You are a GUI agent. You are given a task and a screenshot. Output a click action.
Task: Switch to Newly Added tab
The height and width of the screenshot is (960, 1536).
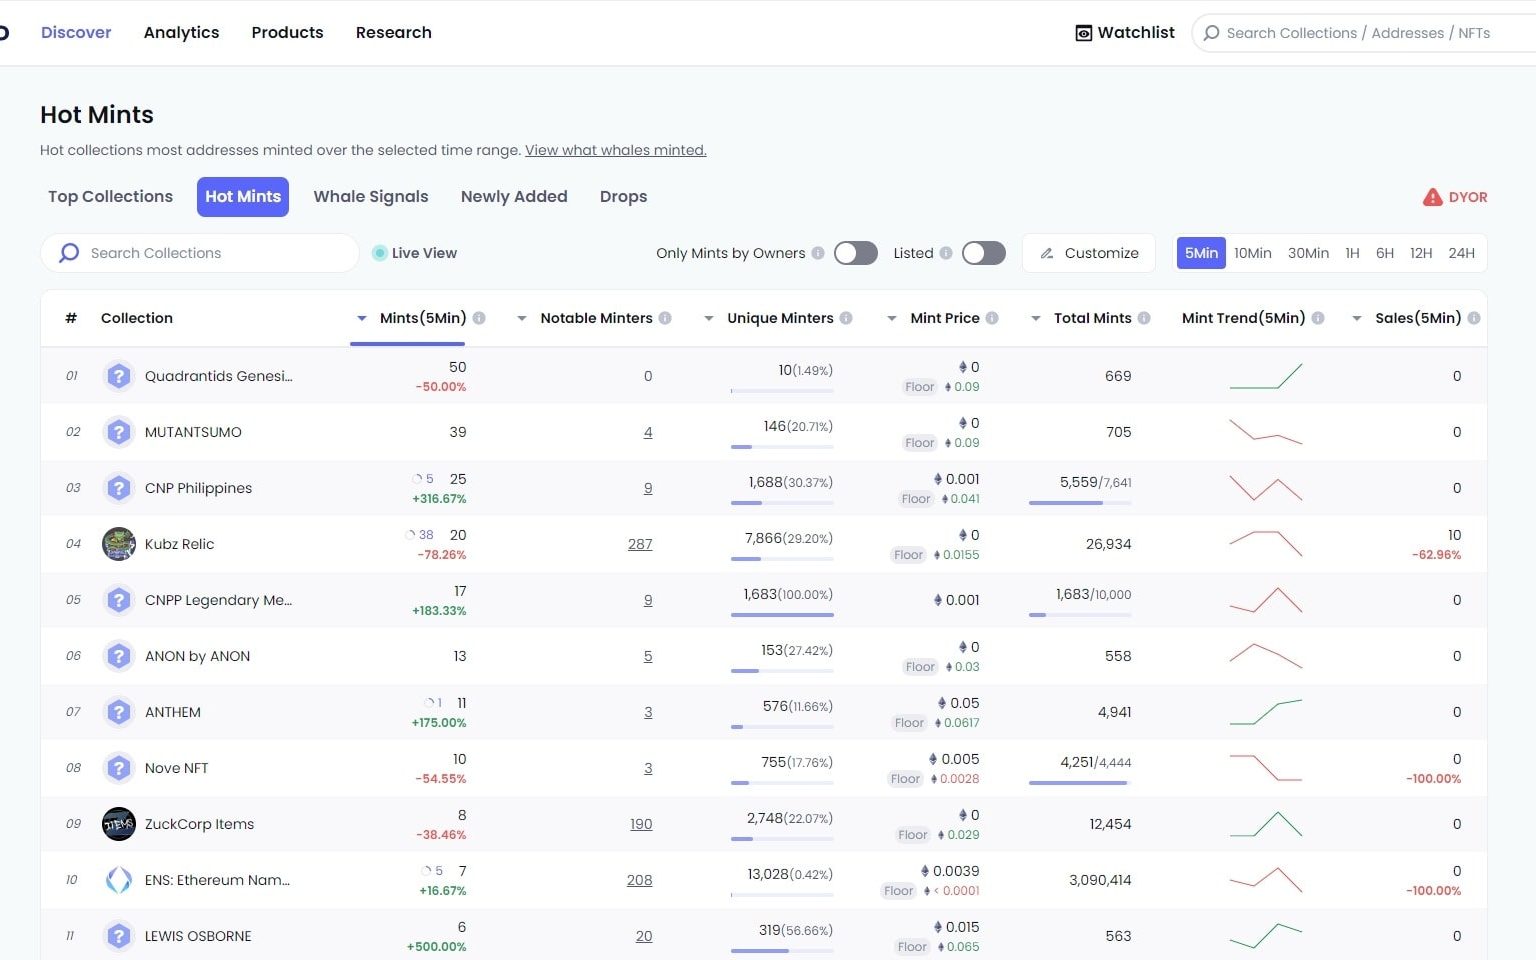tap(514, 197)
